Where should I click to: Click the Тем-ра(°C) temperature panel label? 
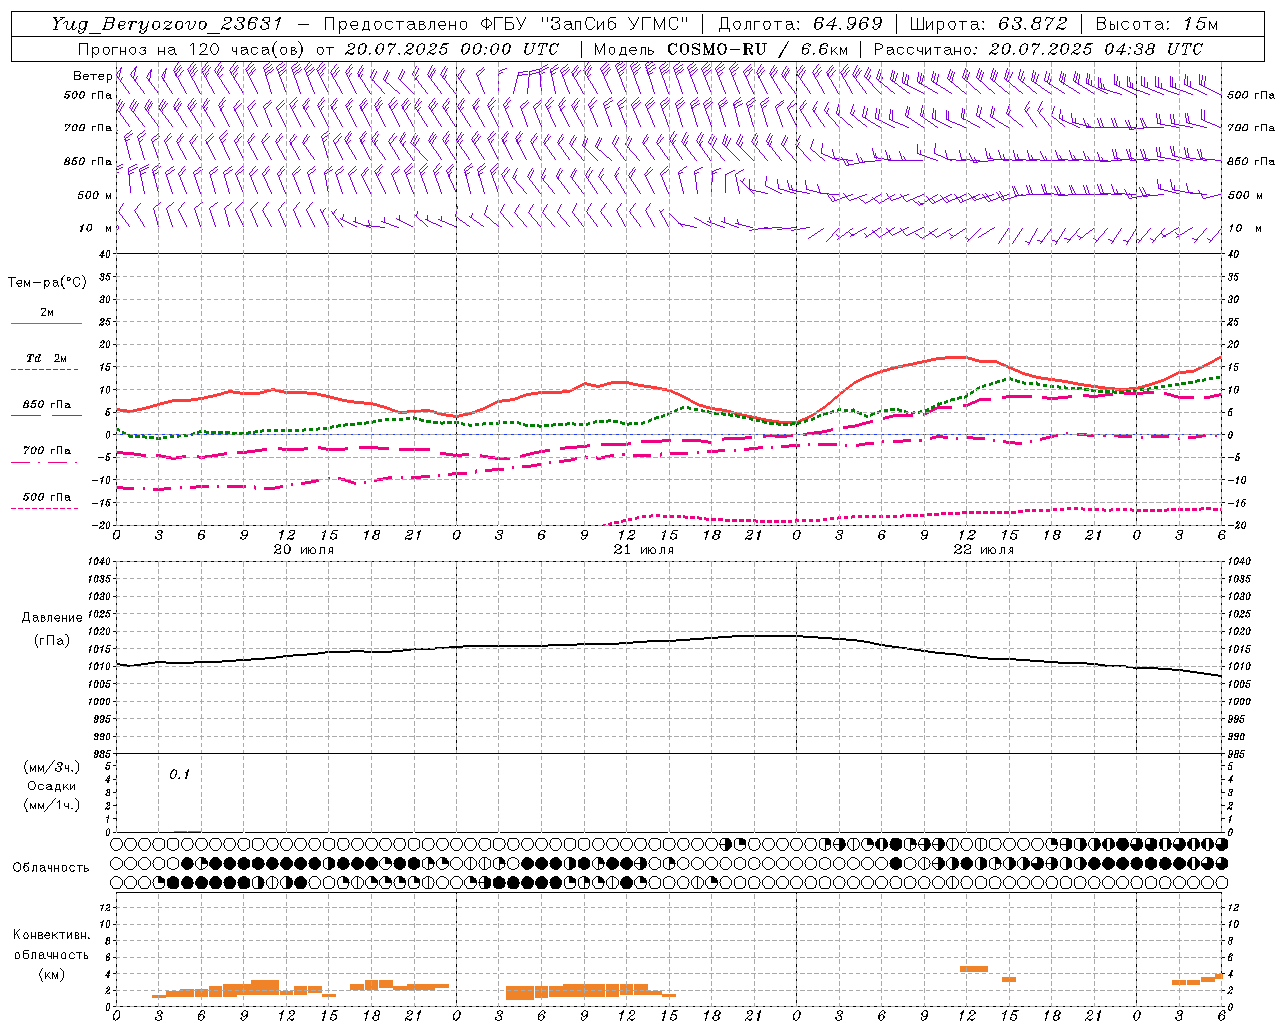pos(47,283)
